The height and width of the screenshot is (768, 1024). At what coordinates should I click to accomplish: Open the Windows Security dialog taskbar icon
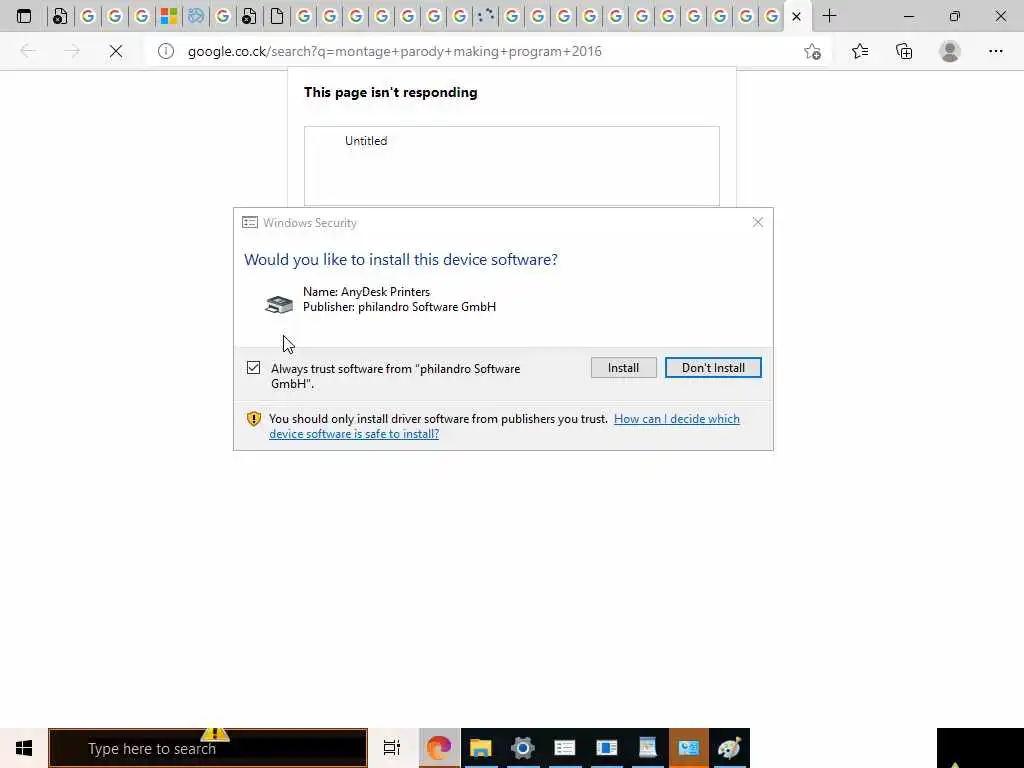coord(564,748)
